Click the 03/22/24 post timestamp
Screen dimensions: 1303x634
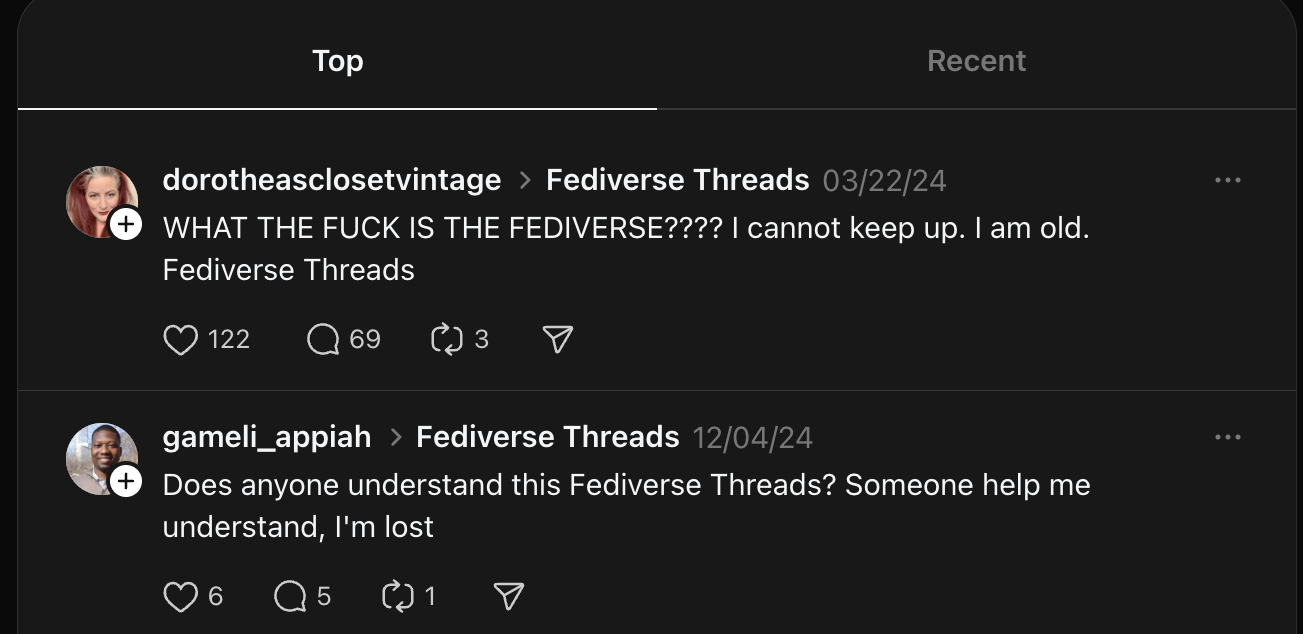(884, 181)
